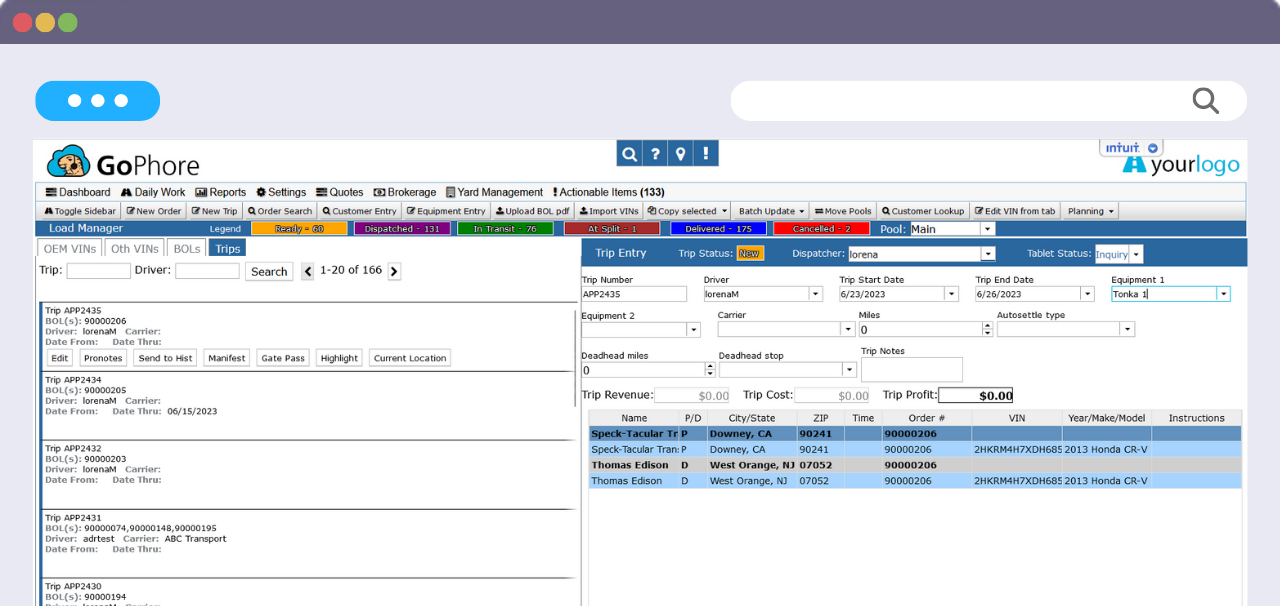Open Yard Management menu
1280x606 pixels.
pyautogui.click(x=494, y=192)
